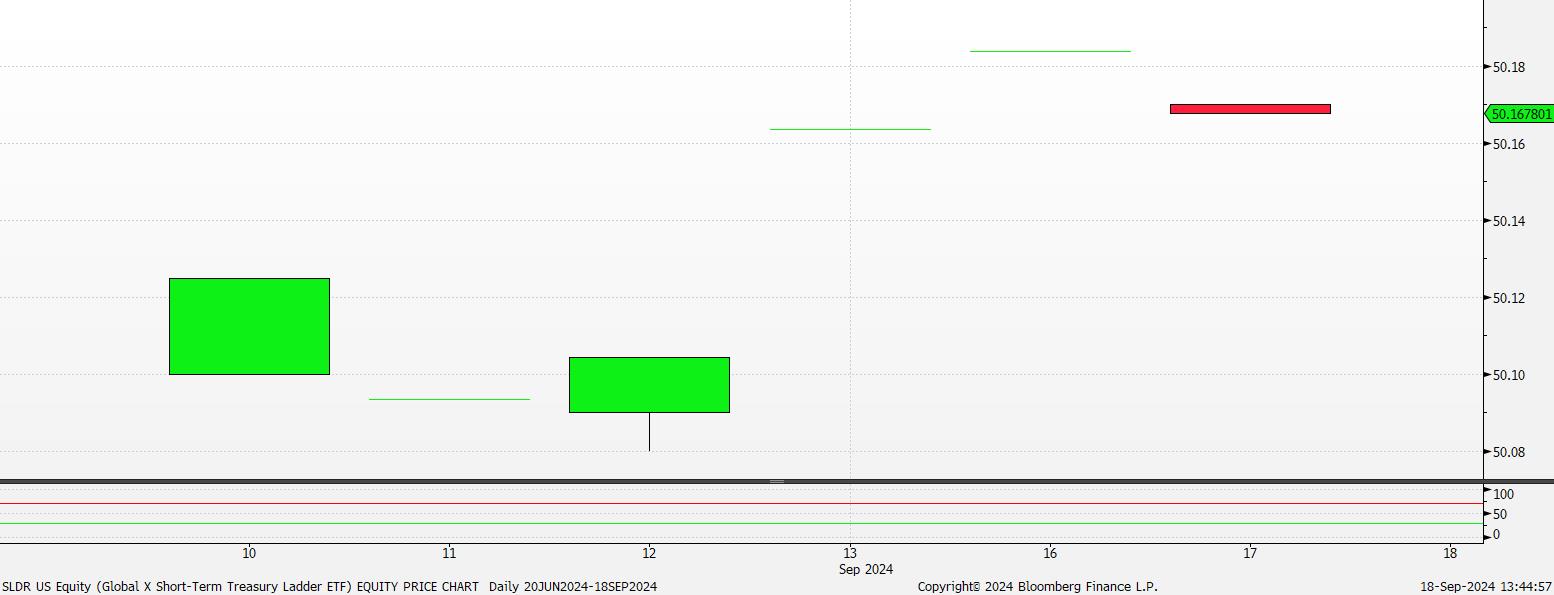Click the 50.18 price axis label
The image size is (1554, 595).
1509,67
